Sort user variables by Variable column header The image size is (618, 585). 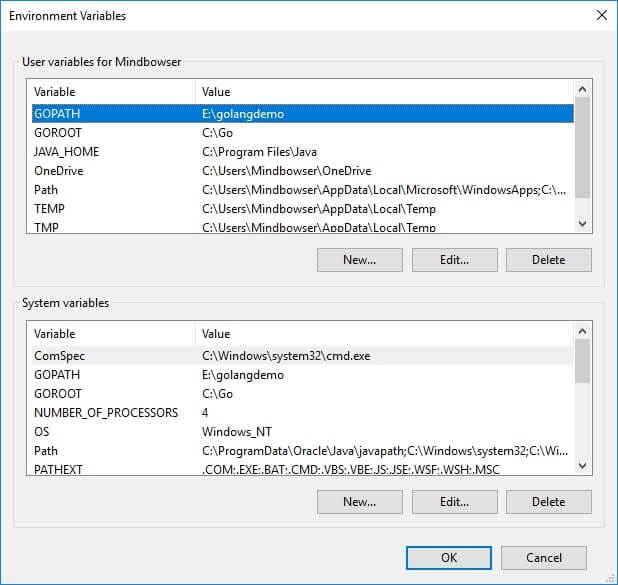(110, 92)
